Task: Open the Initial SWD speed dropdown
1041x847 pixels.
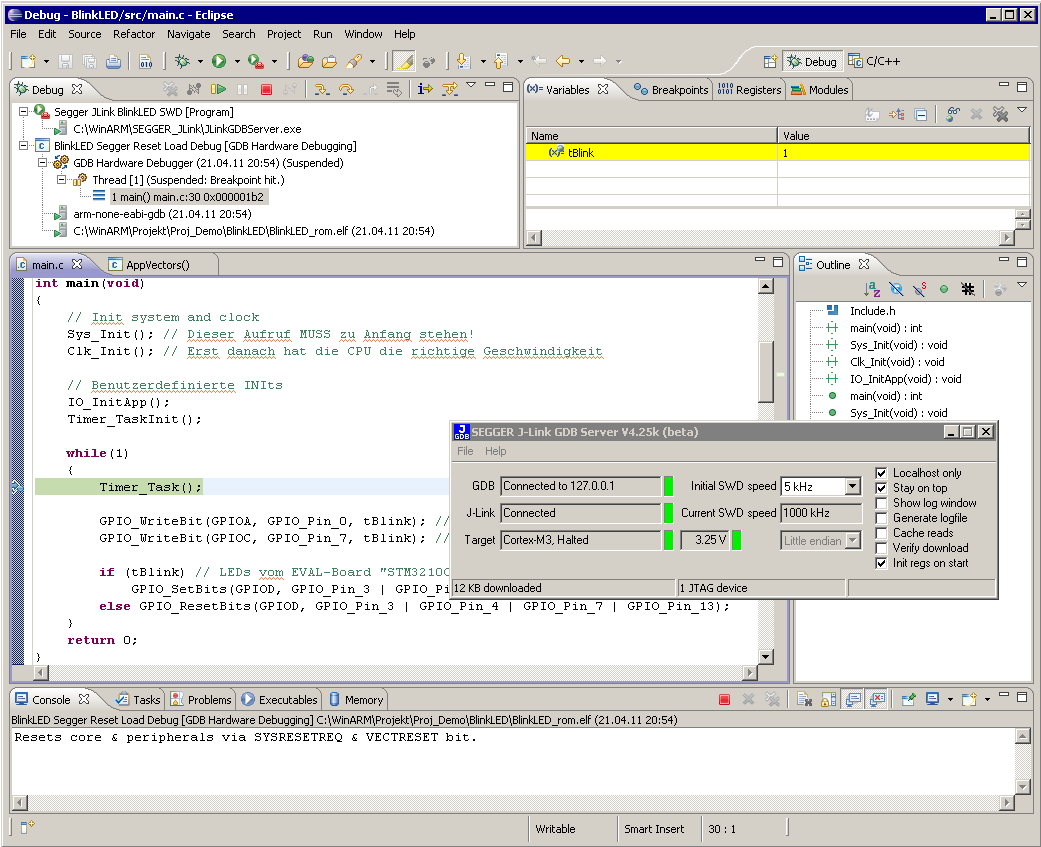Action: pos(853,487)
